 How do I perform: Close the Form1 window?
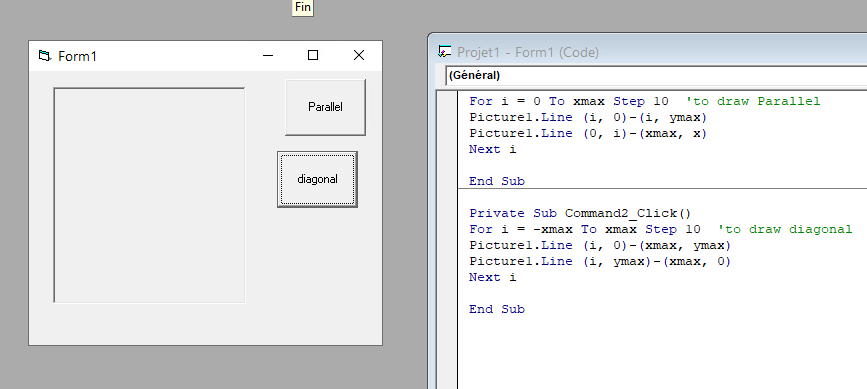pos(359,55)
